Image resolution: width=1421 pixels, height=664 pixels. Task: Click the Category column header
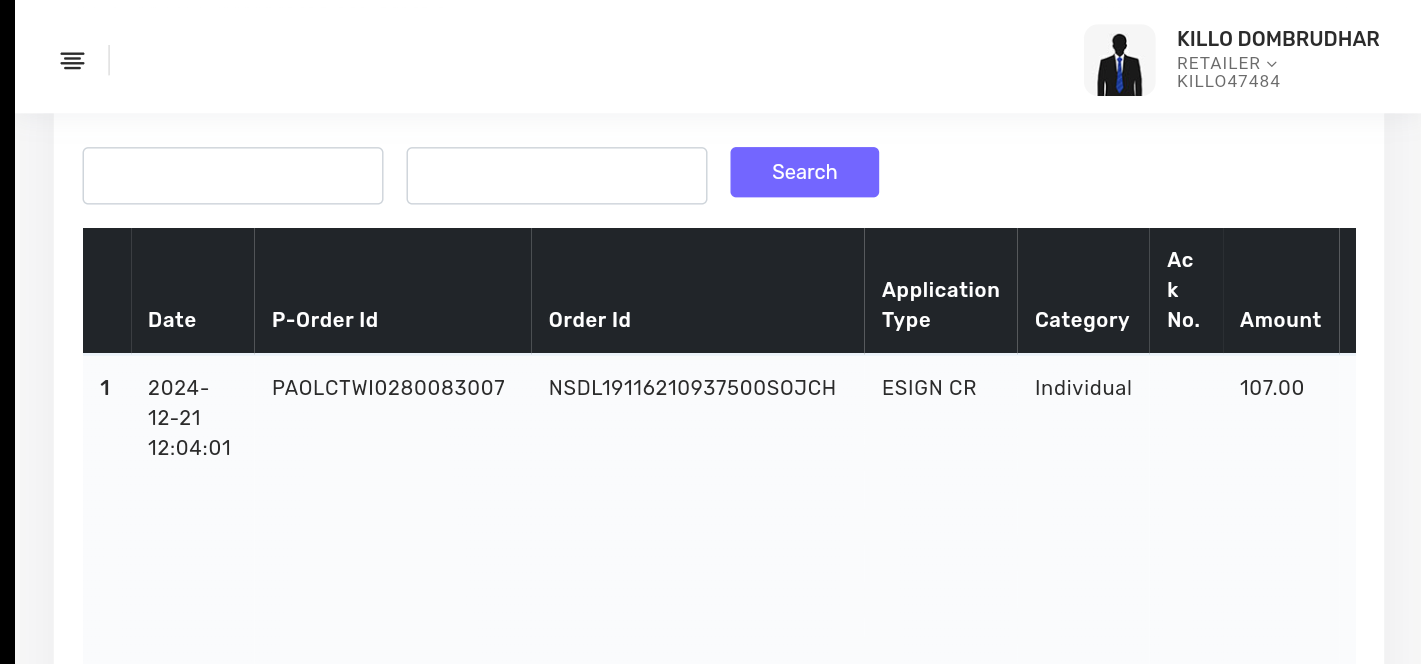[1082, 320]
